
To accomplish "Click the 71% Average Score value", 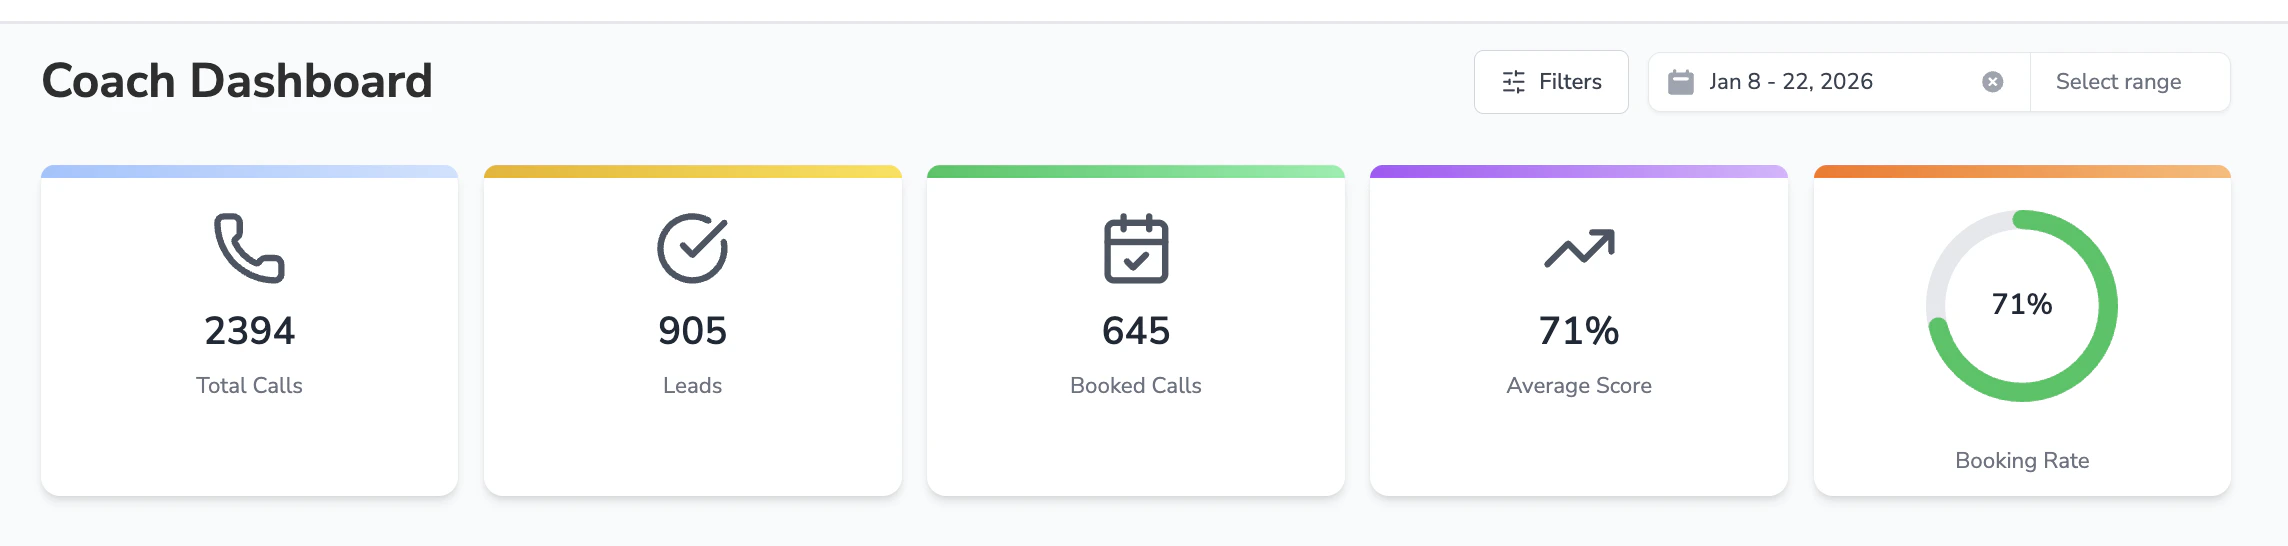I will pyautogui.click(x=1579, y=331).
